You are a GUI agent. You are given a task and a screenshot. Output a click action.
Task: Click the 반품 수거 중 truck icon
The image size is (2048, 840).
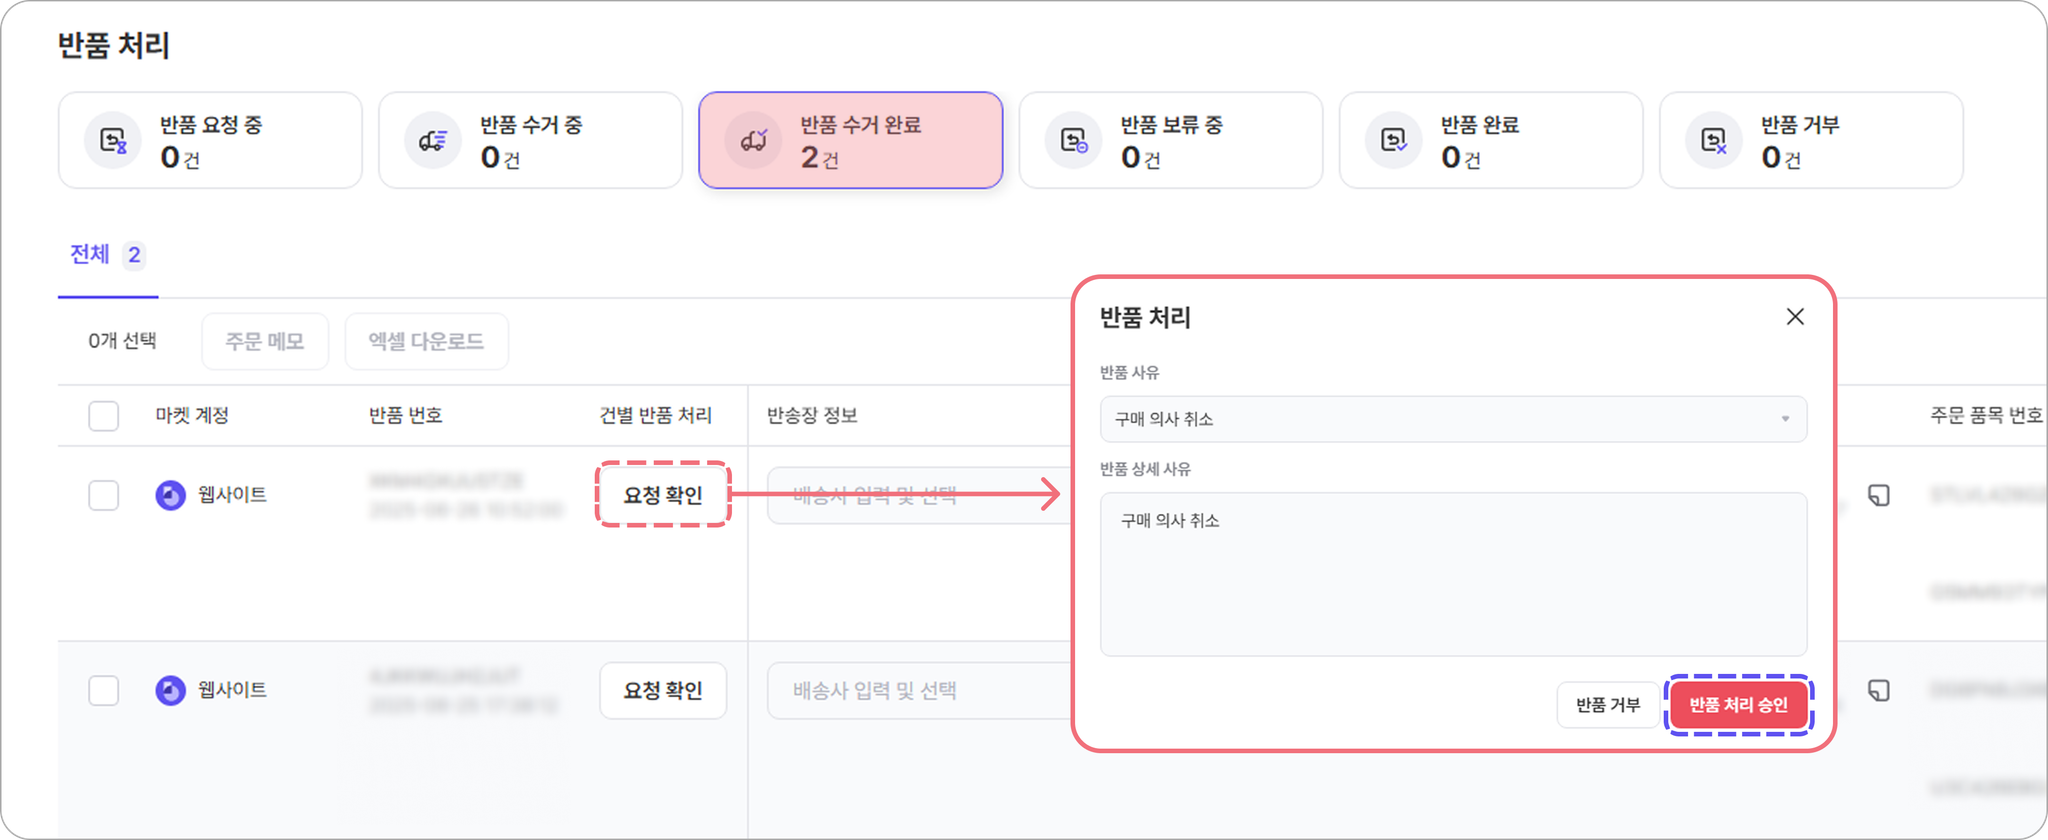point(433,141)
